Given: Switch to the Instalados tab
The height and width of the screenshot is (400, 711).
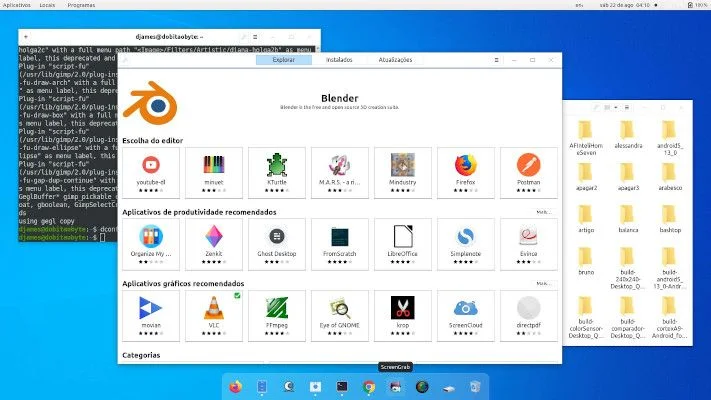Looking at the screenshot, I should (339, 60).
